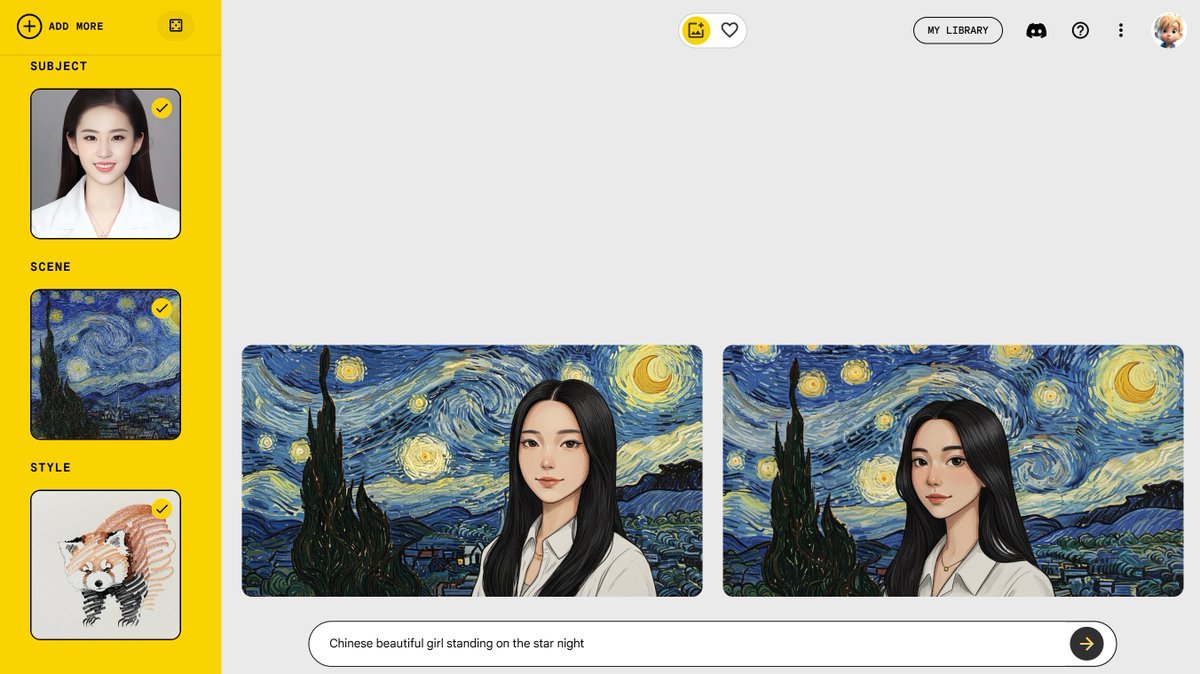The image size is (1200, 674).
Task: Uncheck the Style red panda checkmark
Action: [x=162, y=509]
